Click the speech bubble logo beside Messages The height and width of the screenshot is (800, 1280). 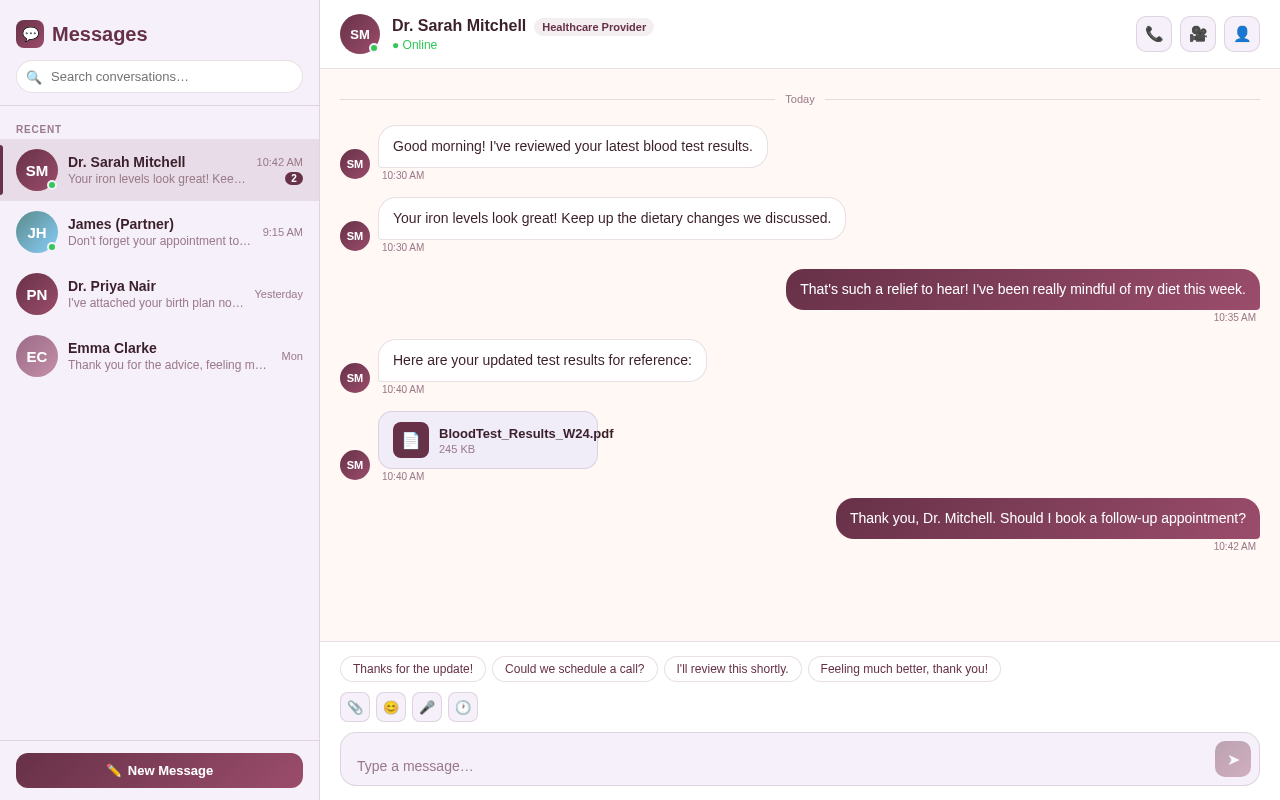tap(30, 33)
